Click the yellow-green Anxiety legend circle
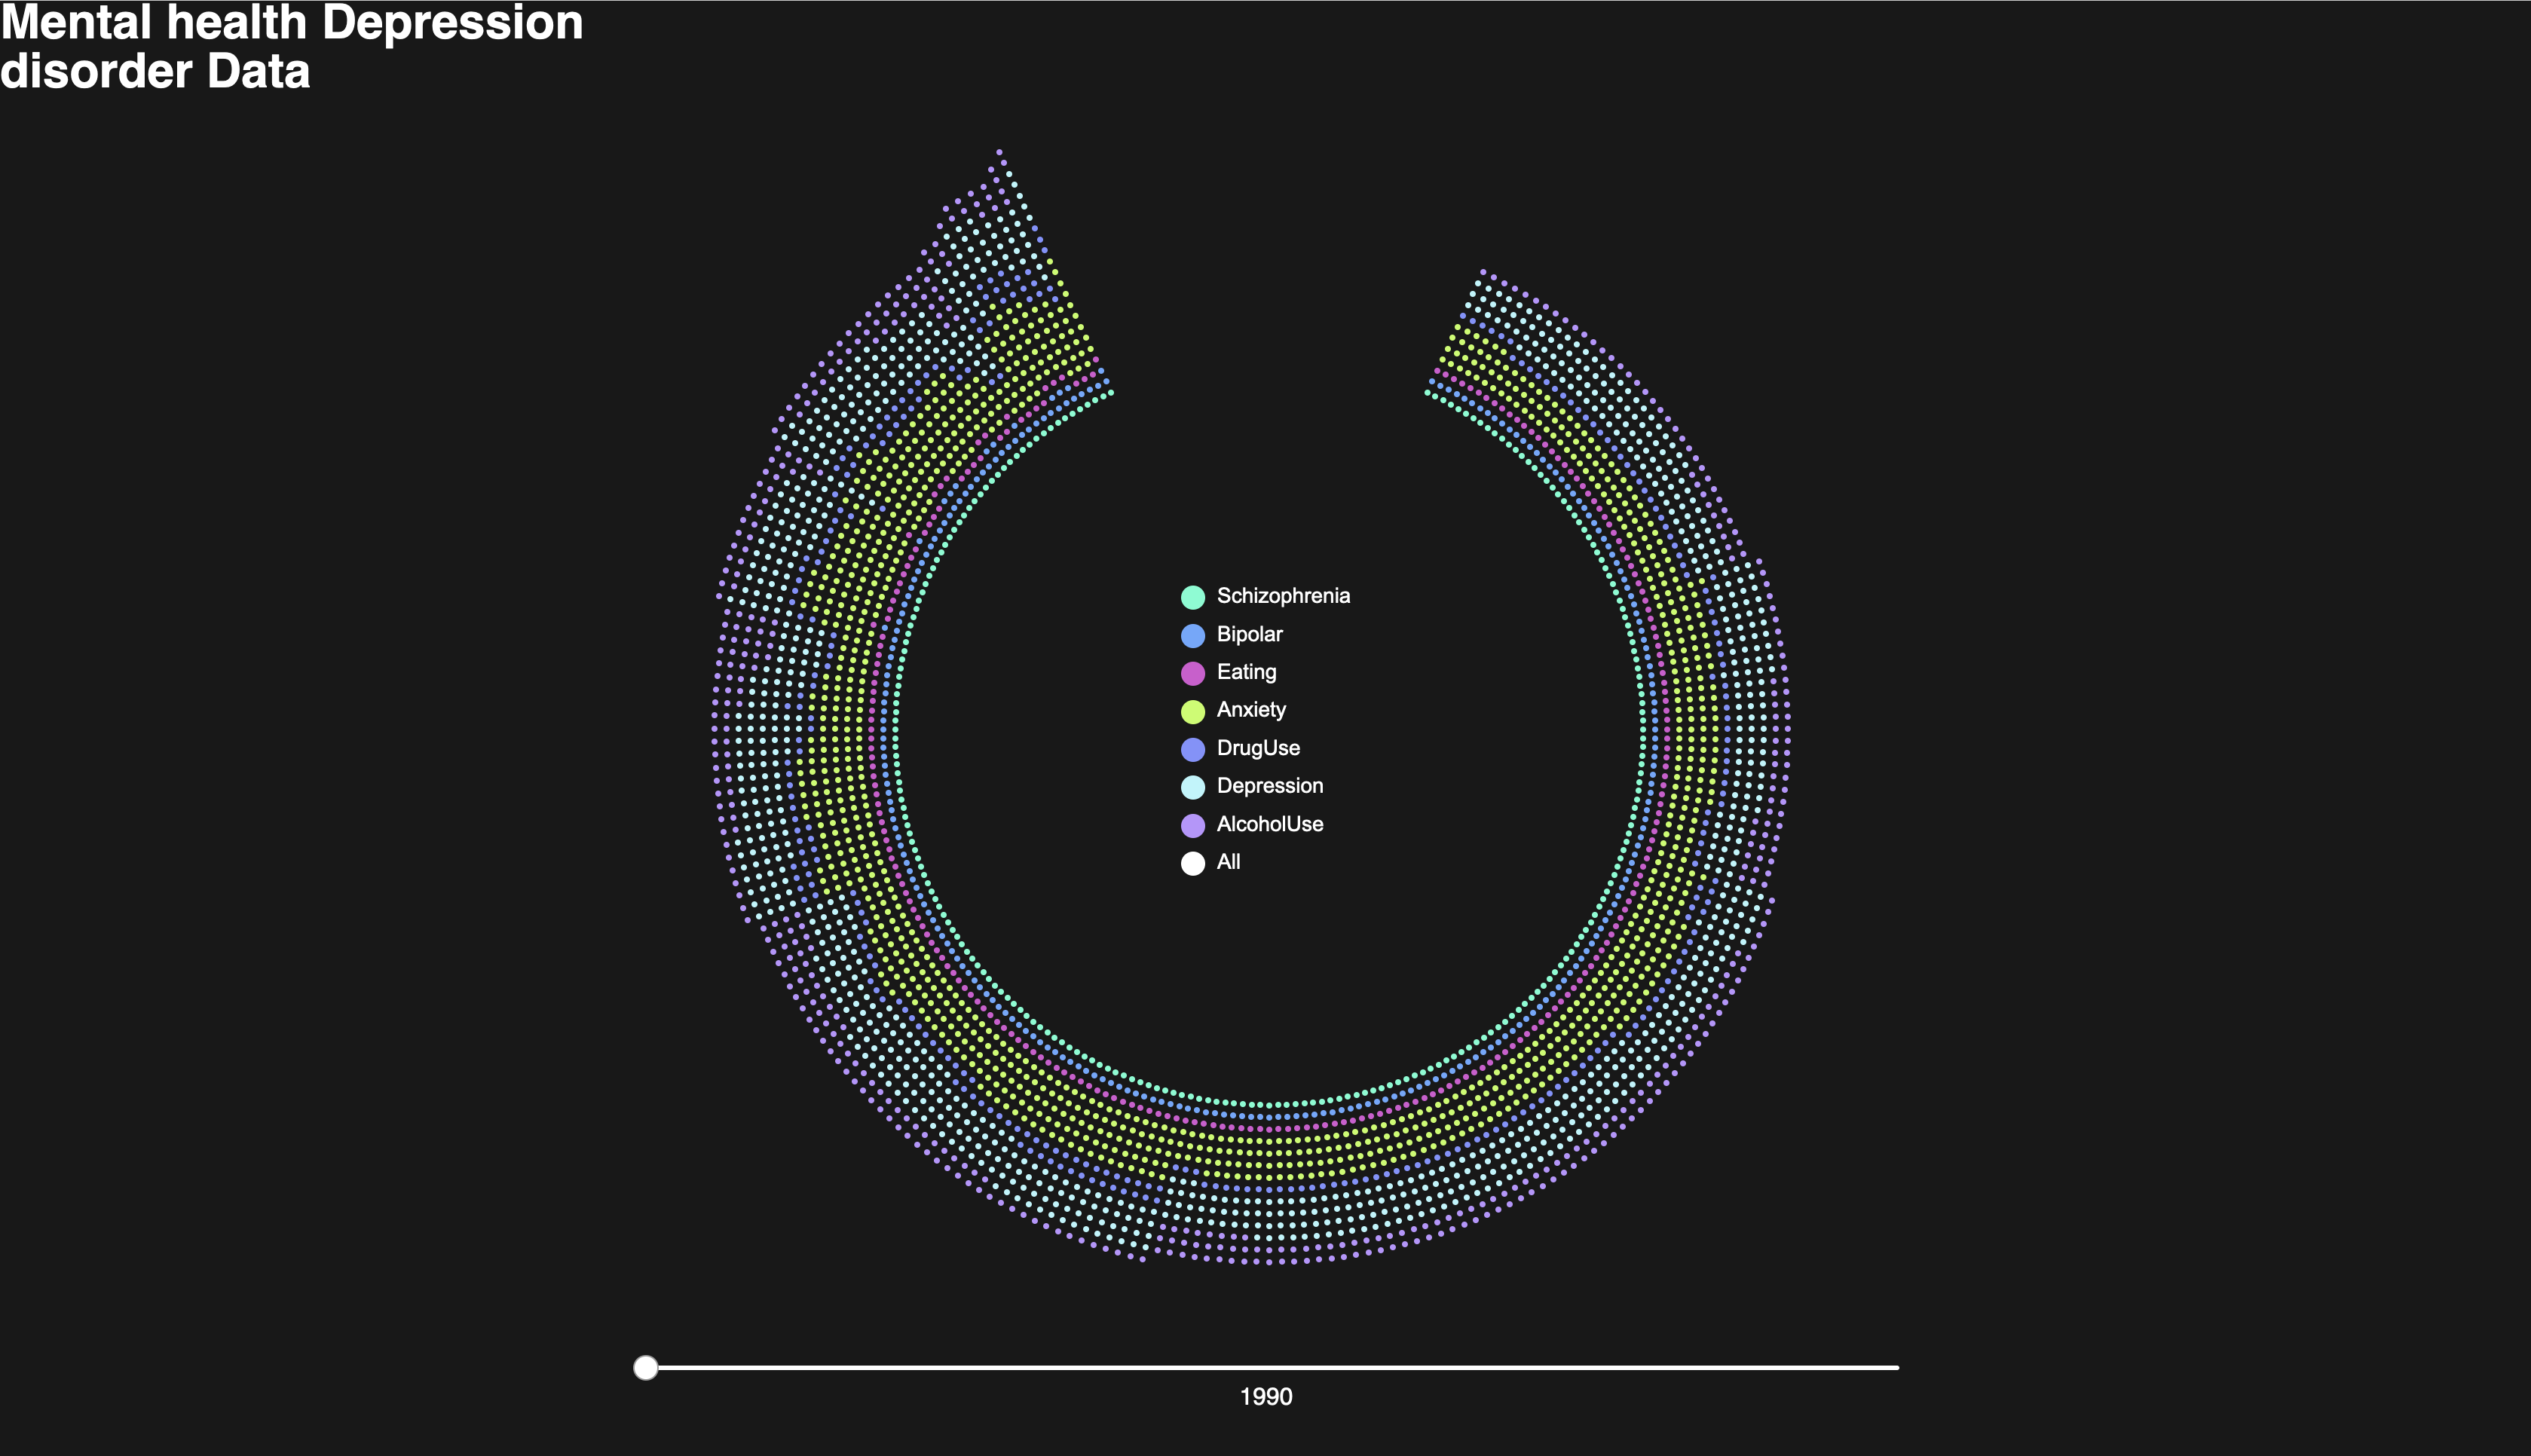 coord(1192,711)
